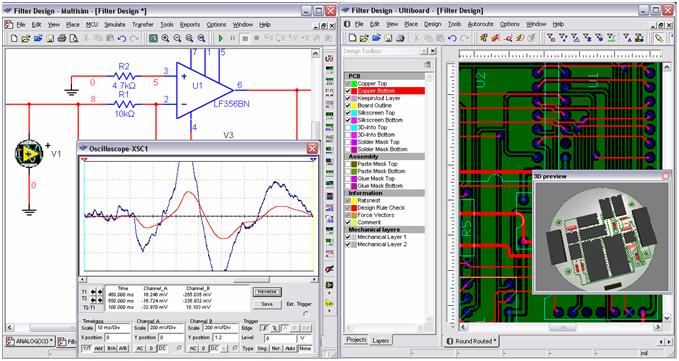Click Print Preview icon in Multisim toolbar
Screen dimensions: 679x361
point(74,39)
